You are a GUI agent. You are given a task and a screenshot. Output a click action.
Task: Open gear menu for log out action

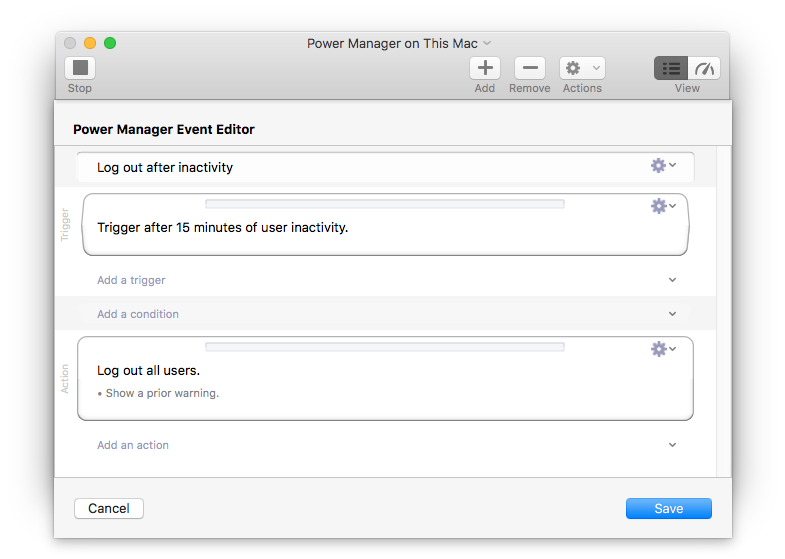click(x=663, y=349)
